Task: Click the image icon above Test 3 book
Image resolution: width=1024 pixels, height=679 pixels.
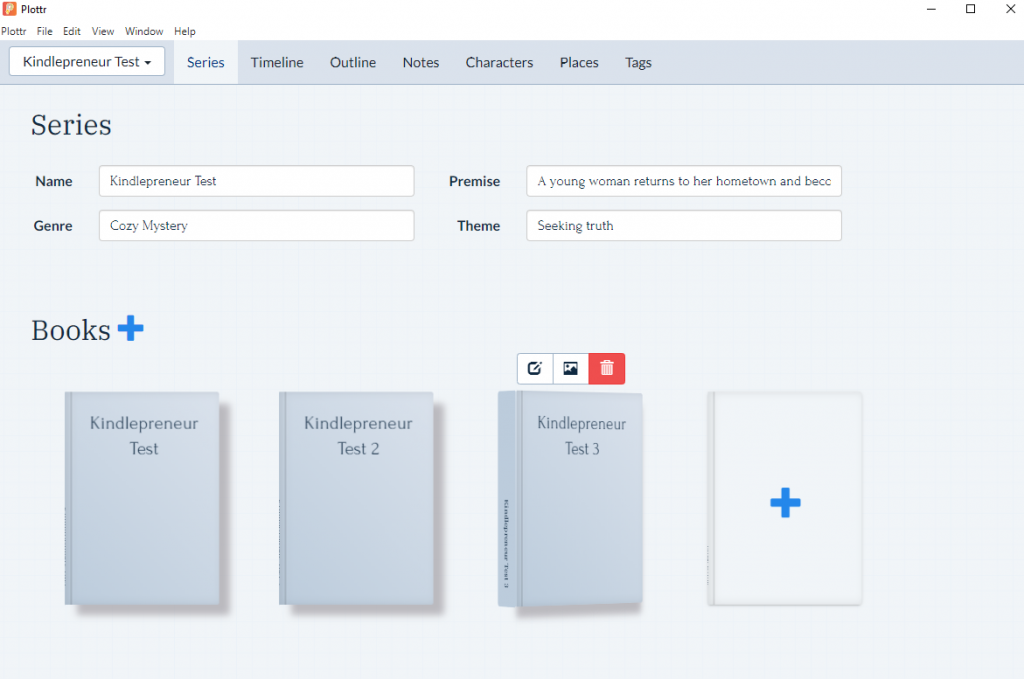Action: pyautogui.click(x=571, y=369)
